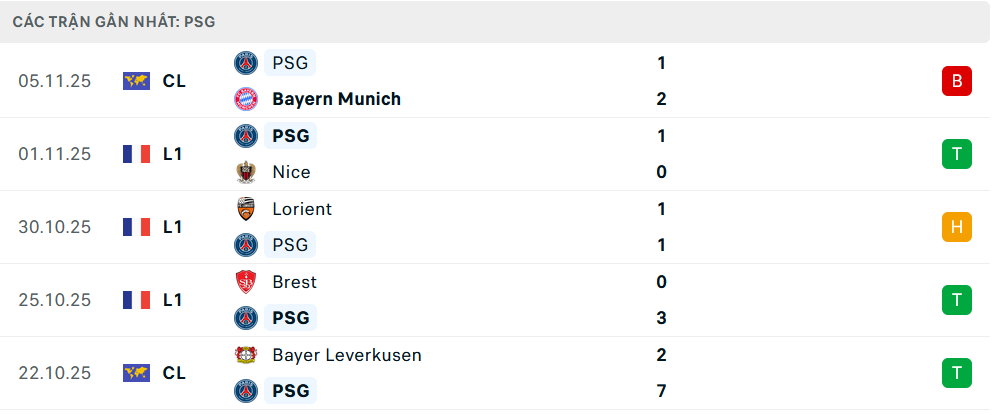
Task: Click the Lorient club crest icon
Action: (245, 209)
